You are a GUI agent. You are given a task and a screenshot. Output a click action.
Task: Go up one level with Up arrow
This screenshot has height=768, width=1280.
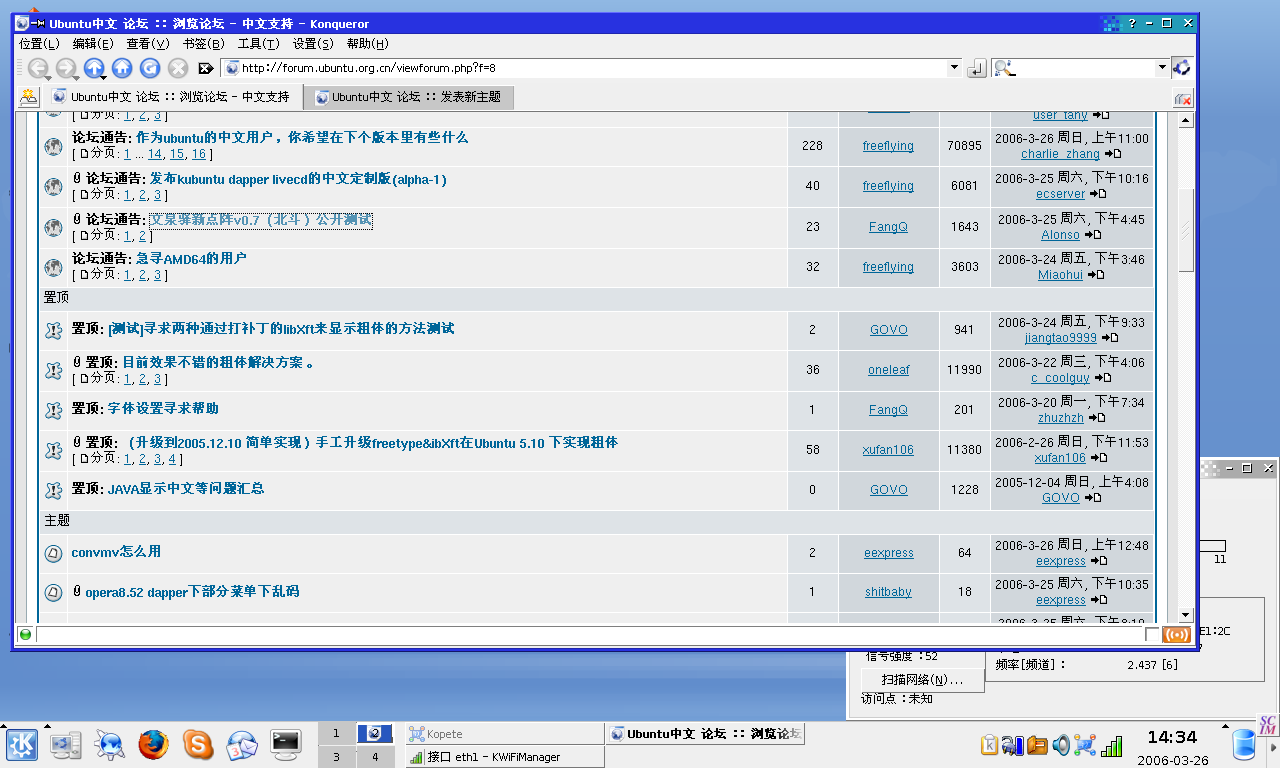click(94, 68)
